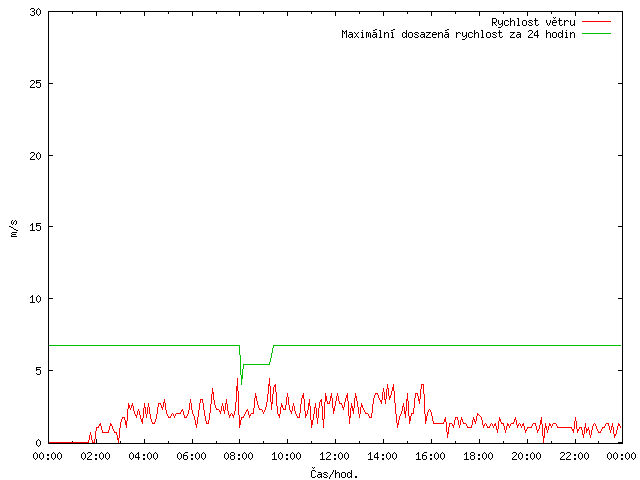
Task: Click the x-axis tick label 08:00
Action: pos(239,456)
